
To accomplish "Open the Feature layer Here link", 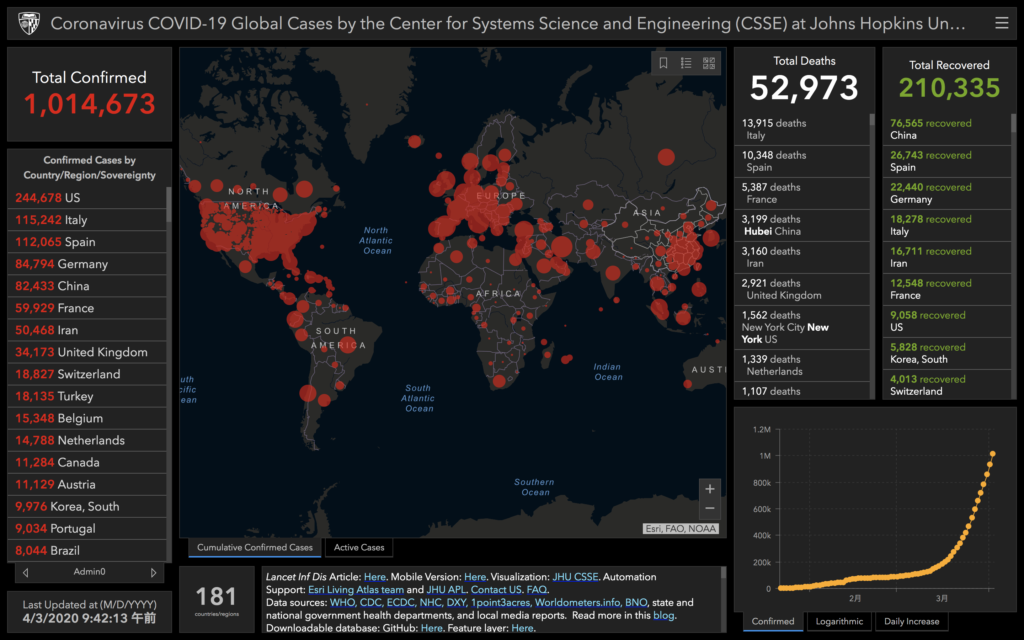I will pyautogui.click(x=522, y=628).
